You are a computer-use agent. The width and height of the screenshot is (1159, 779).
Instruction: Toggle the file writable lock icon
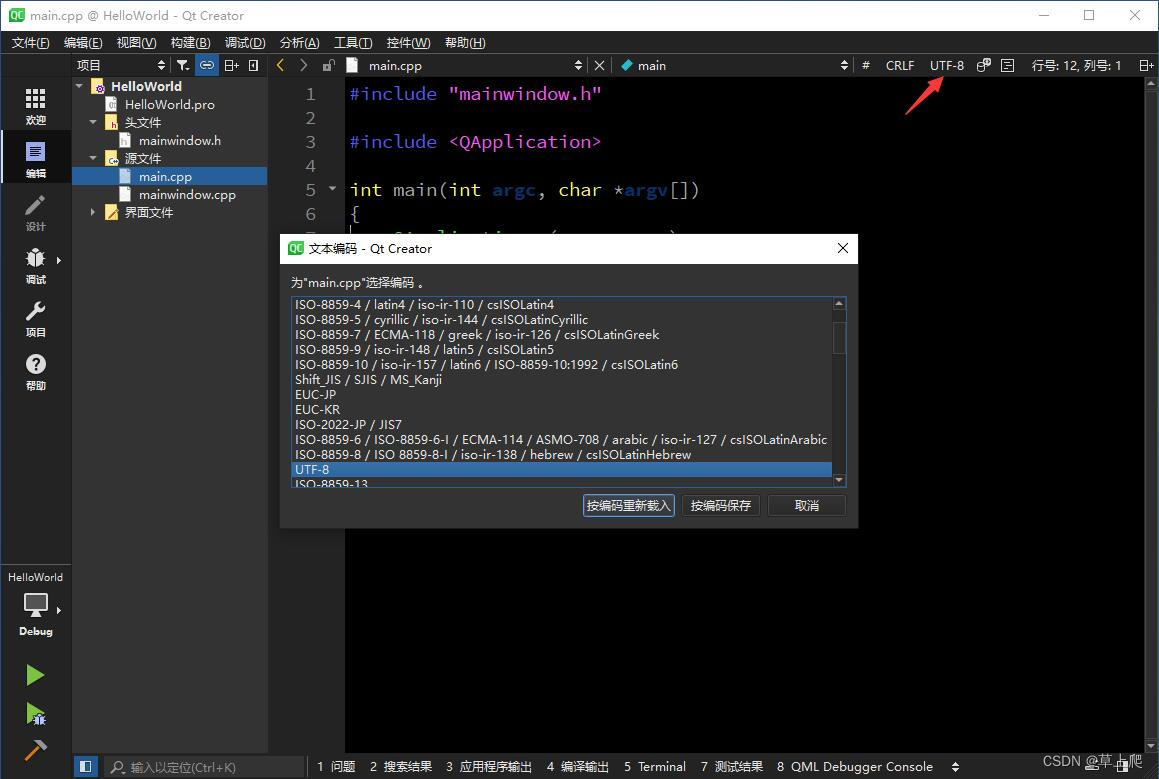coord(328,66)
